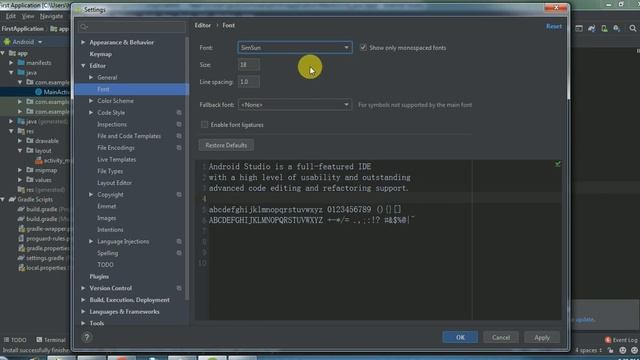Click the Reset link
Image resolution: width=640 pixels, height=360 pixels.
pos(554,27)
